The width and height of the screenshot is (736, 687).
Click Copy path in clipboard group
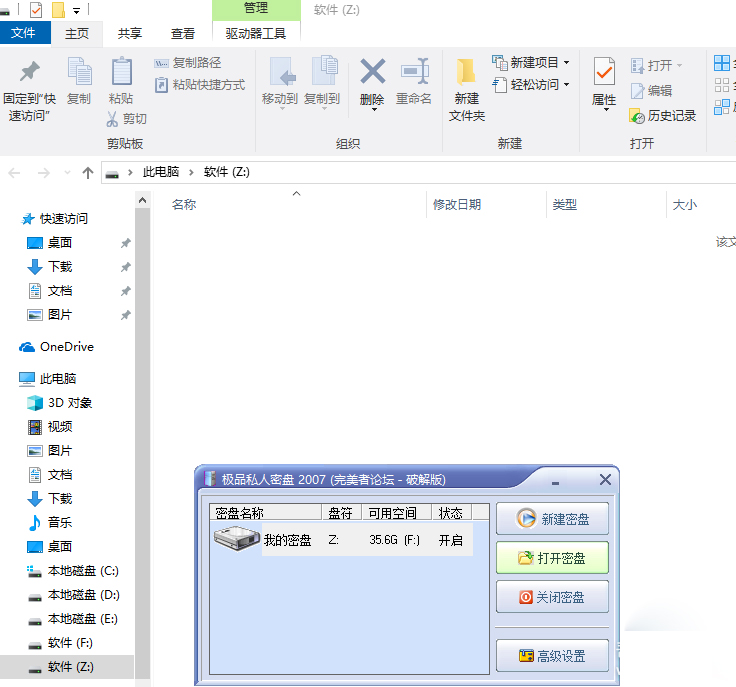(x=188, y=62)
